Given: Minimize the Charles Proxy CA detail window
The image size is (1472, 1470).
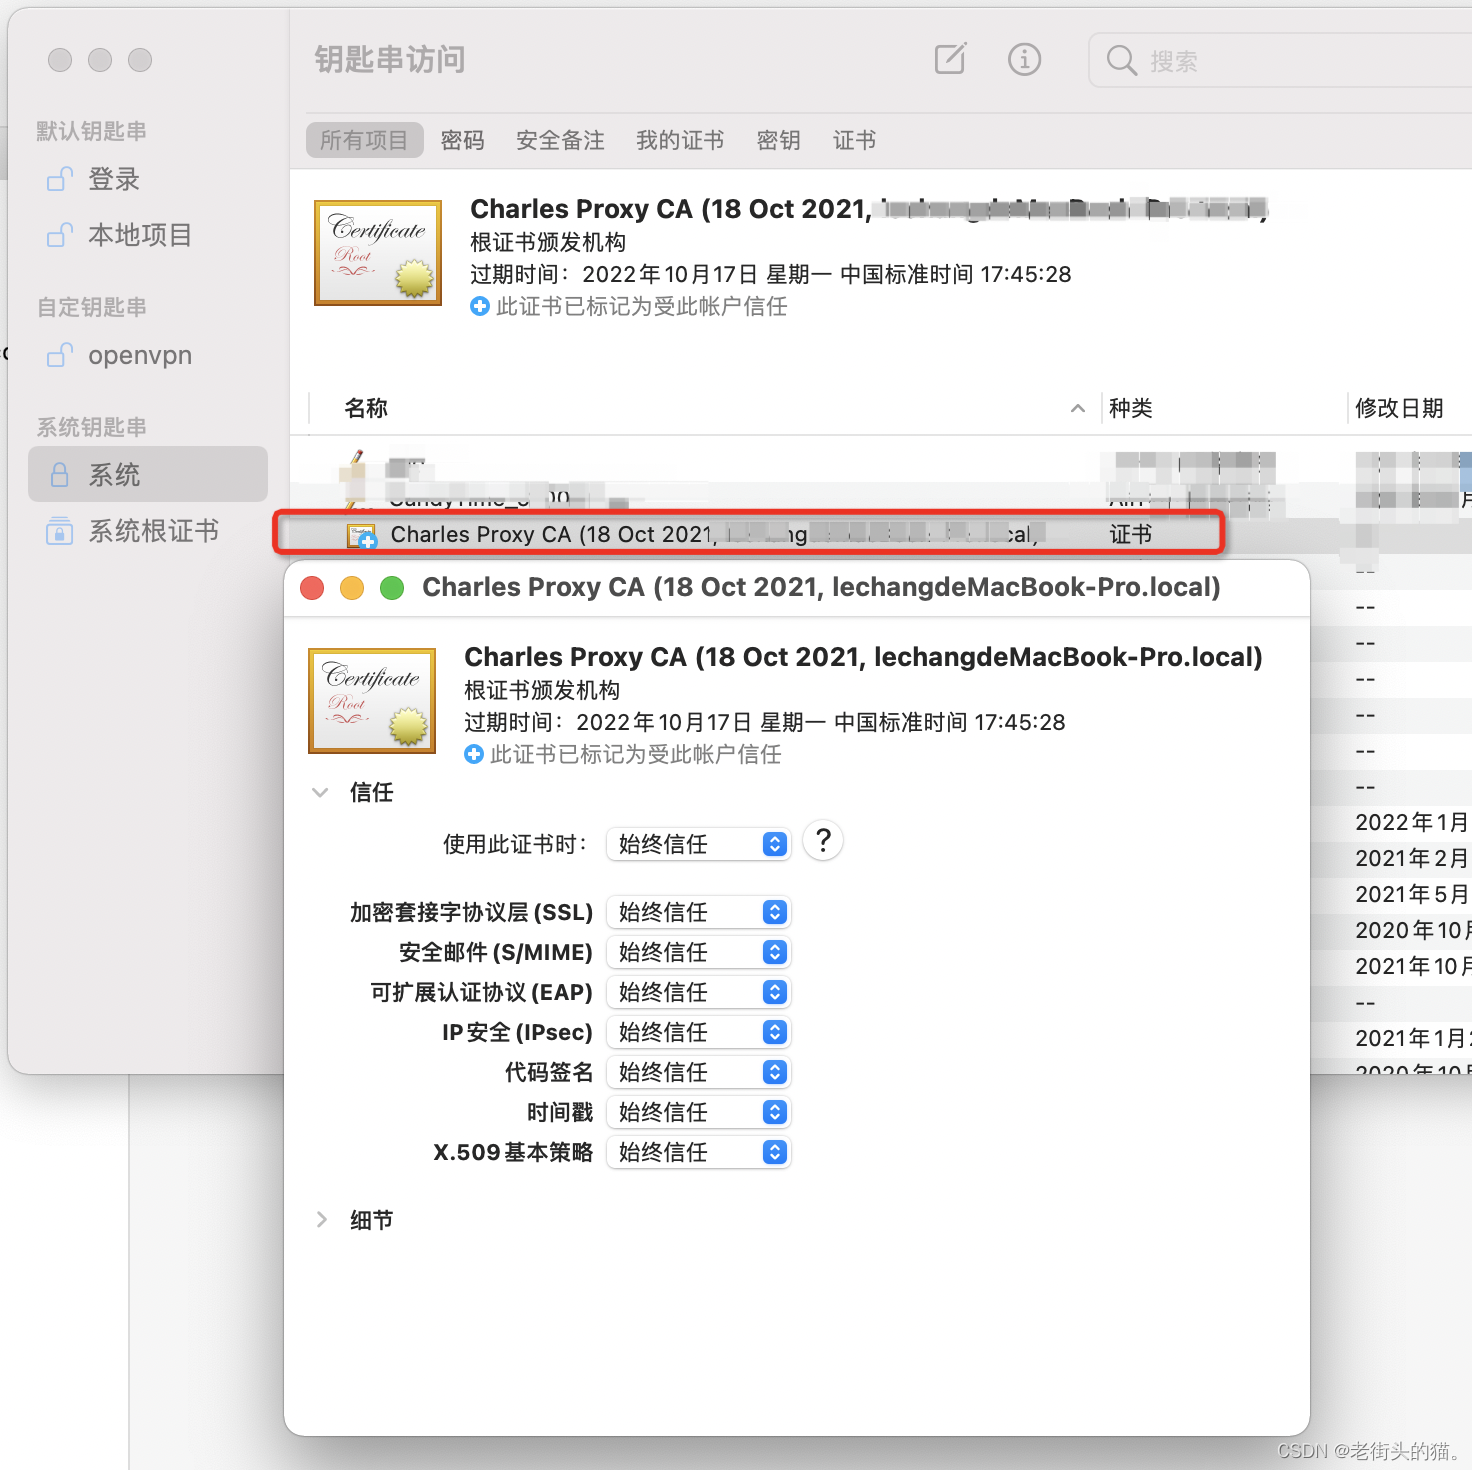Looking at the screenshot, I should point(352,588).
